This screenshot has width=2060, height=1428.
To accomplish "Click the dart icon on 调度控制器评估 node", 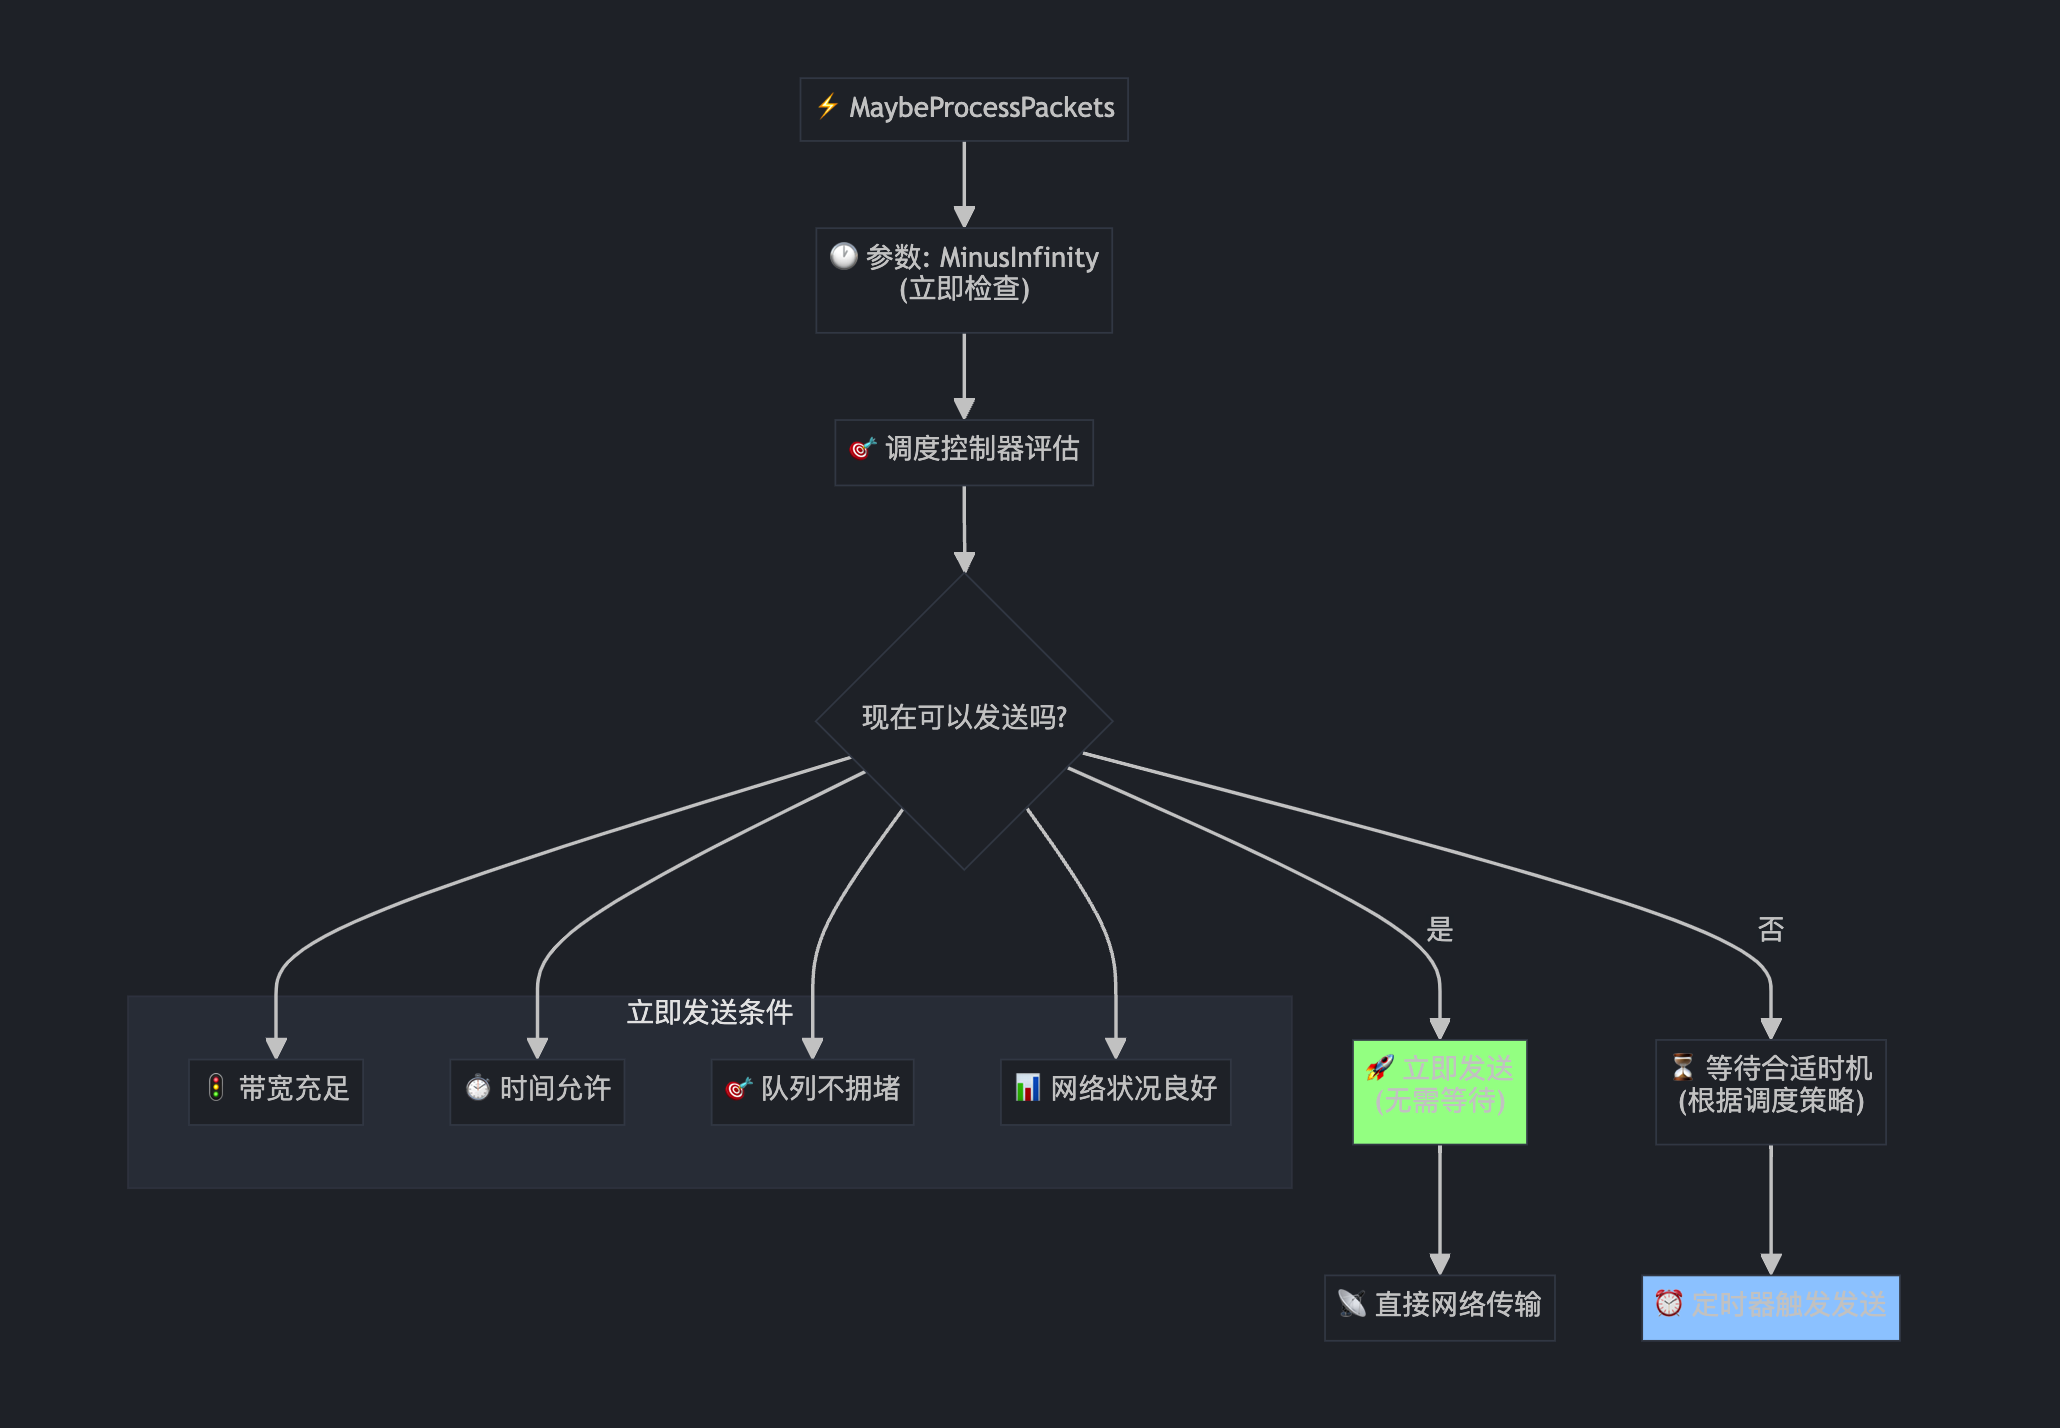I will [862, 451].
